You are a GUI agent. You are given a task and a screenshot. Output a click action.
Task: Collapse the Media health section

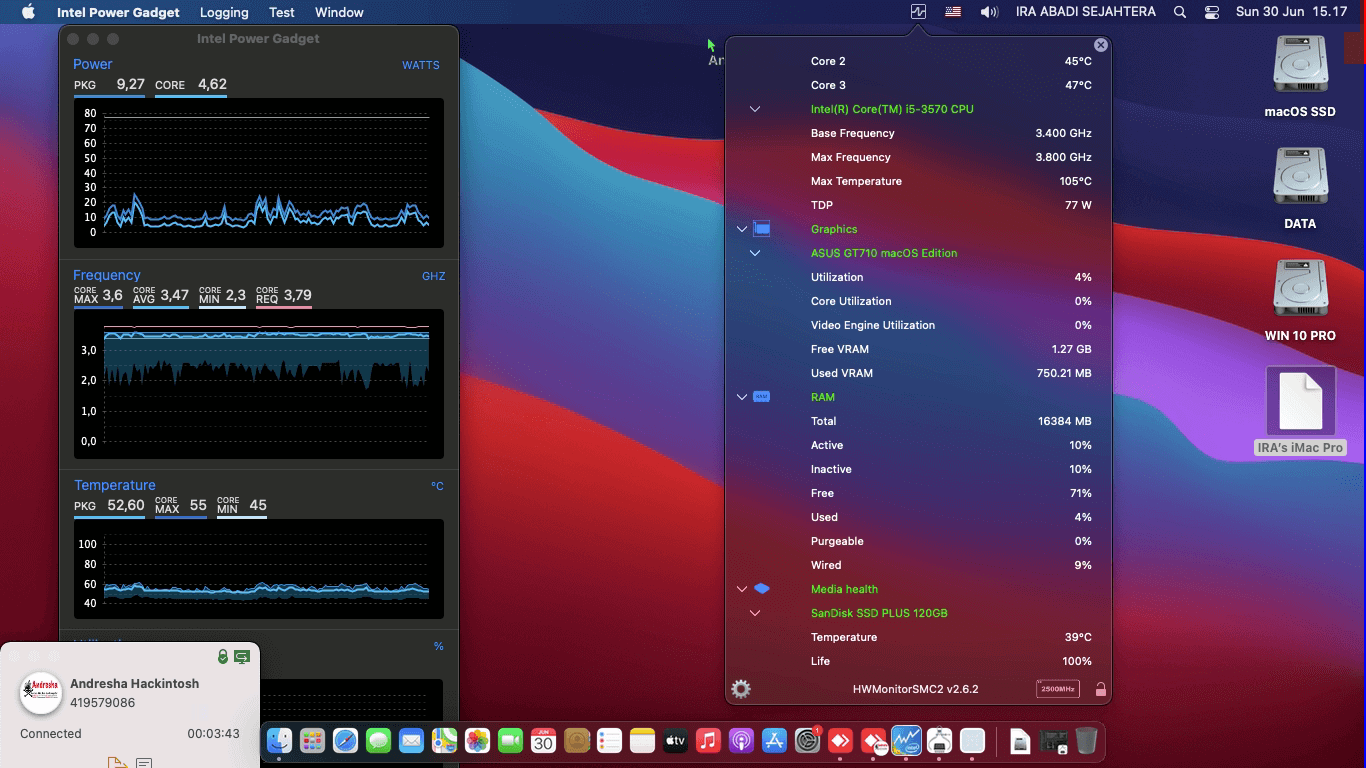click(x=742, y=589)
